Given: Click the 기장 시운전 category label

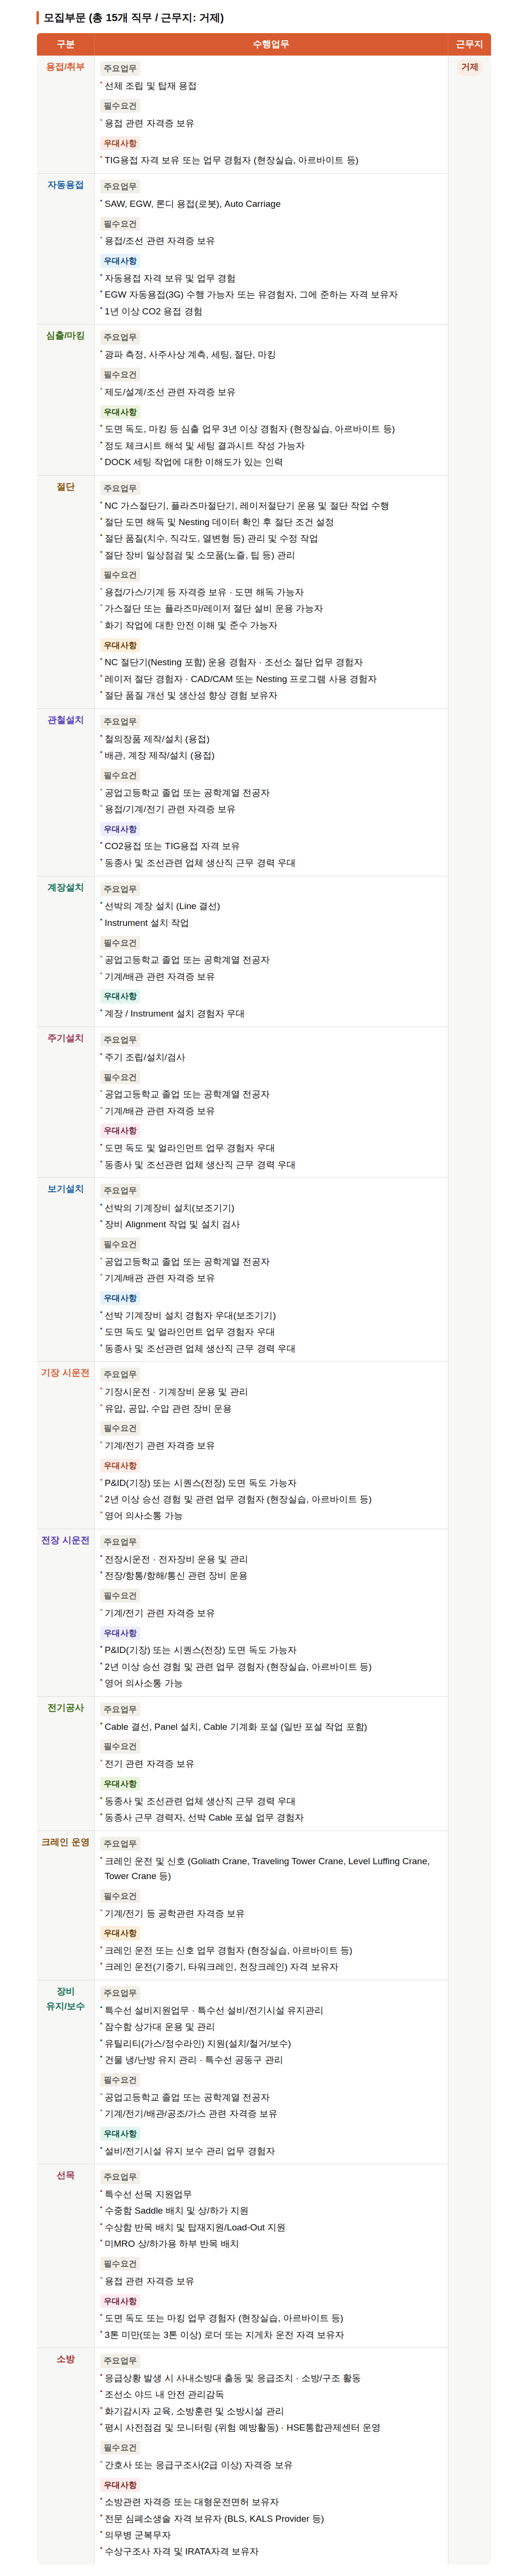Looking at the screenshot, I should click(x=65, y=1373).
